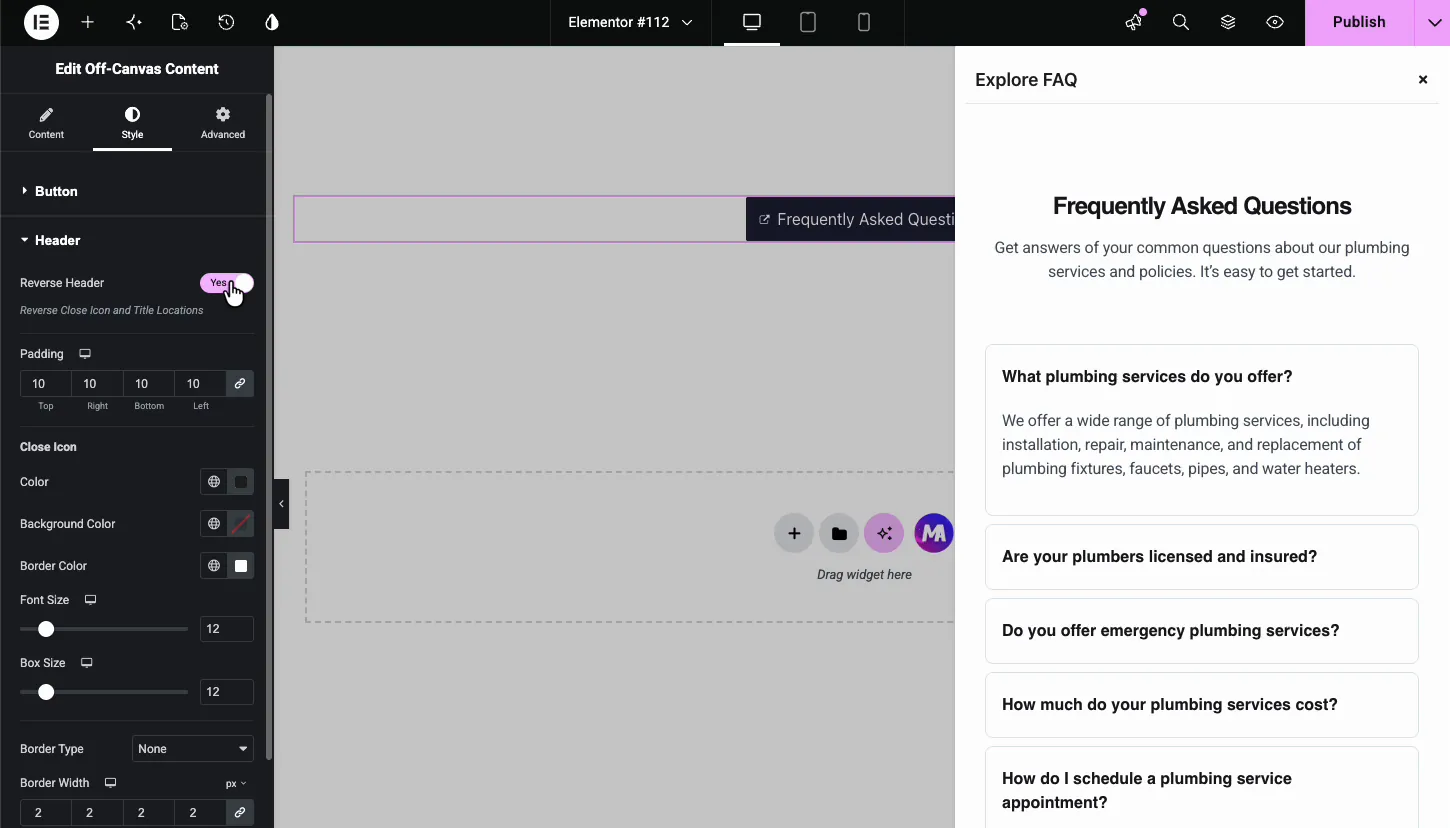This screenshot has width=1450, height=828.
Task: Open page settings document icon
Action: click(x=180, y=22)
